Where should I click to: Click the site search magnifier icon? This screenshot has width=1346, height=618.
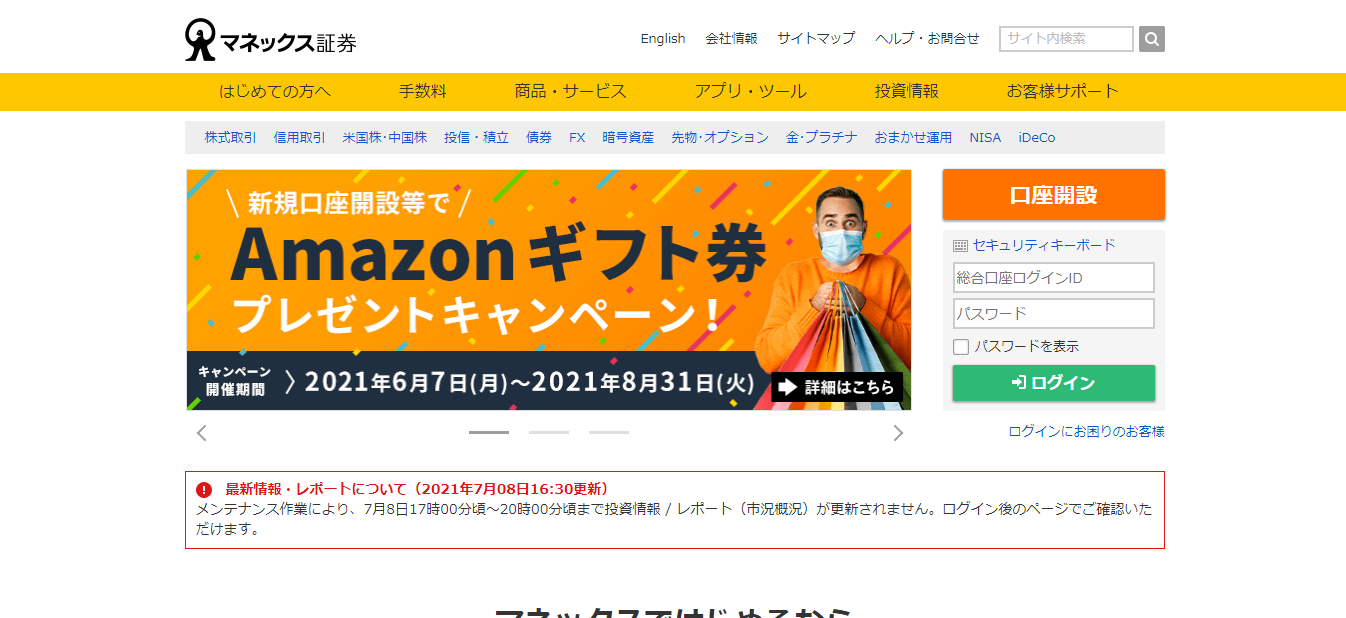pos(1150,39)
